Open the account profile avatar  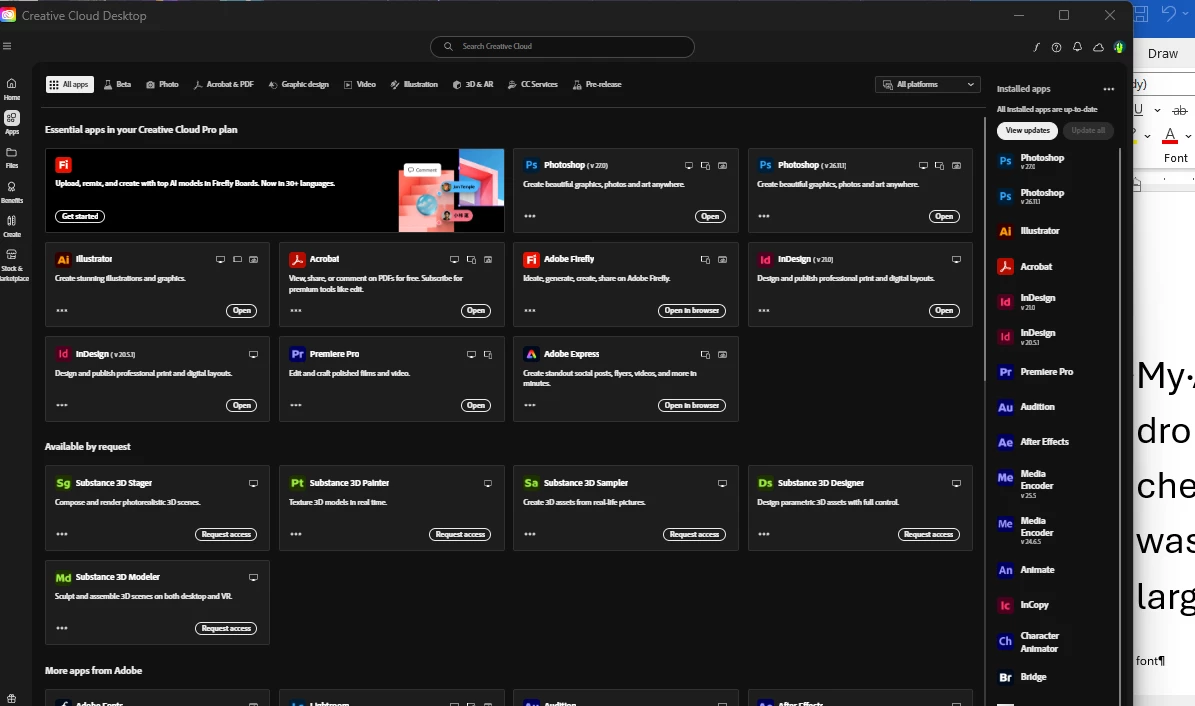(x=1119, y=47)
